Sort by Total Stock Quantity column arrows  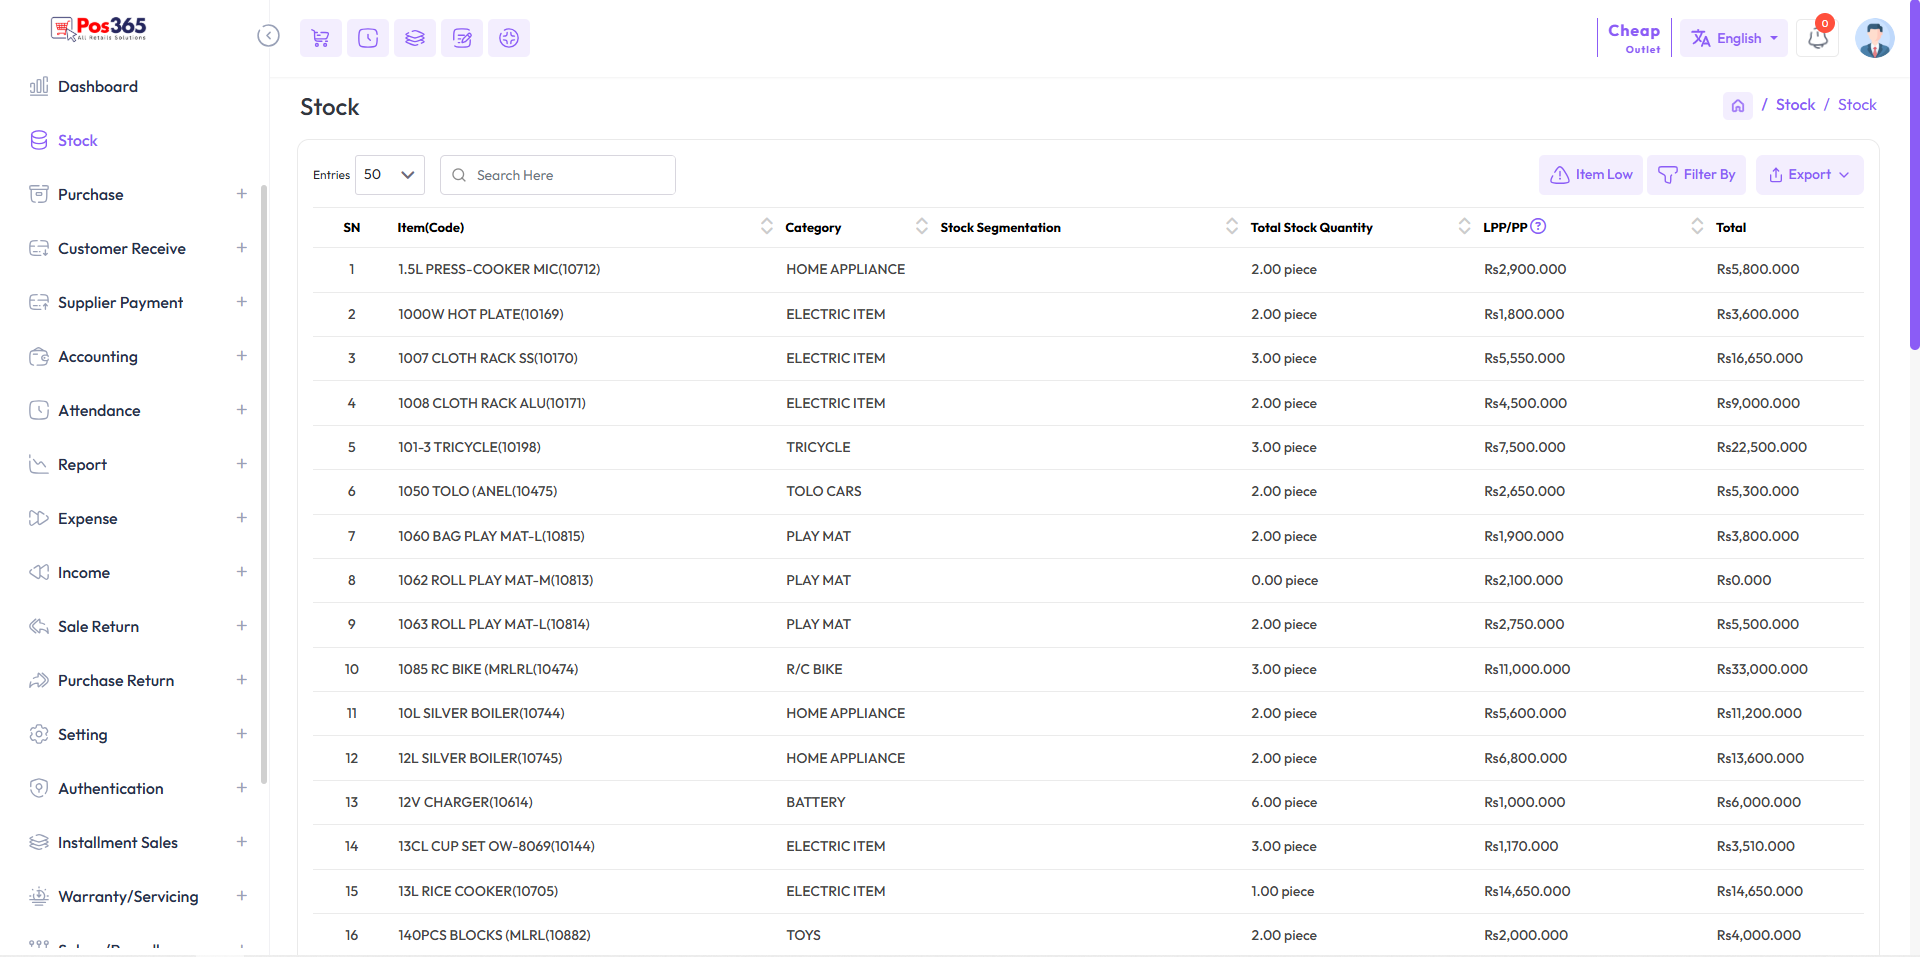click(1463, 227)
